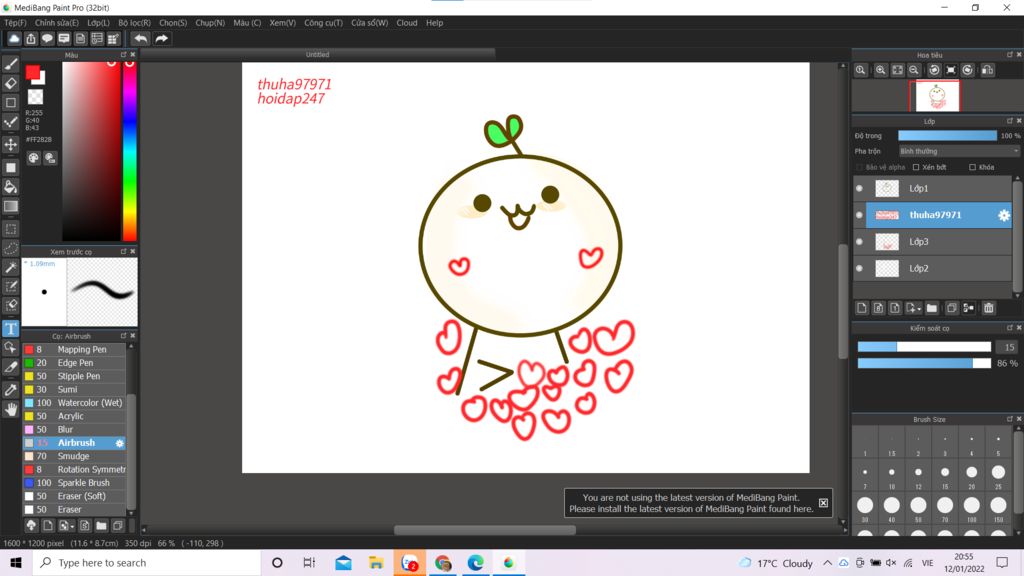Open the color palette icon
1024x576 pixels.
(33, 158)
